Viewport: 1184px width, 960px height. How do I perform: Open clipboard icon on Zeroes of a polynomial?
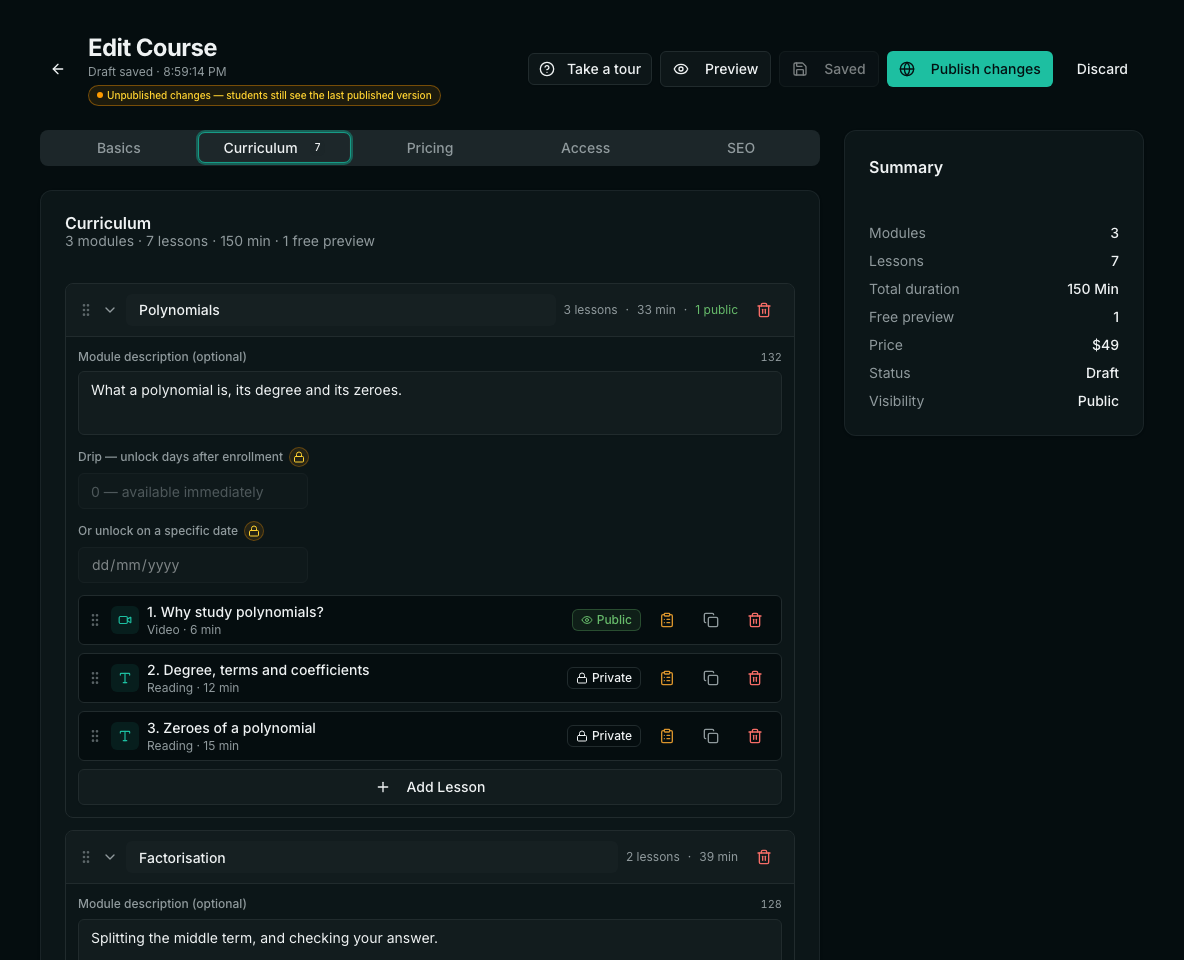click(667, 736)
